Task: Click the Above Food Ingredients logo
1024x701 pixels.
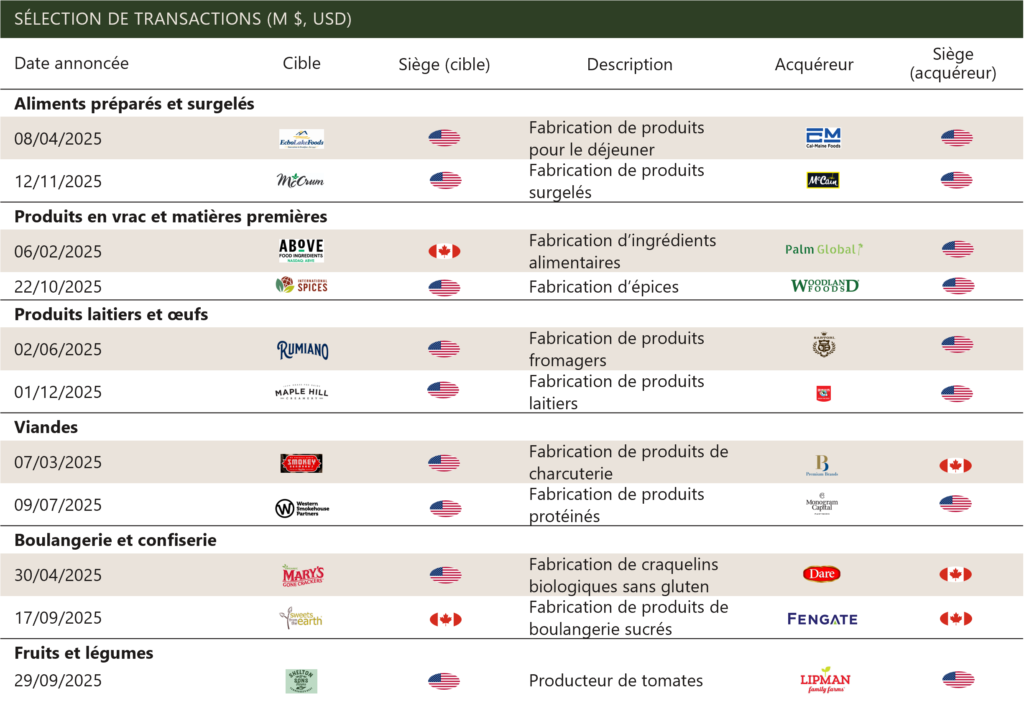Action: point(301,250)
